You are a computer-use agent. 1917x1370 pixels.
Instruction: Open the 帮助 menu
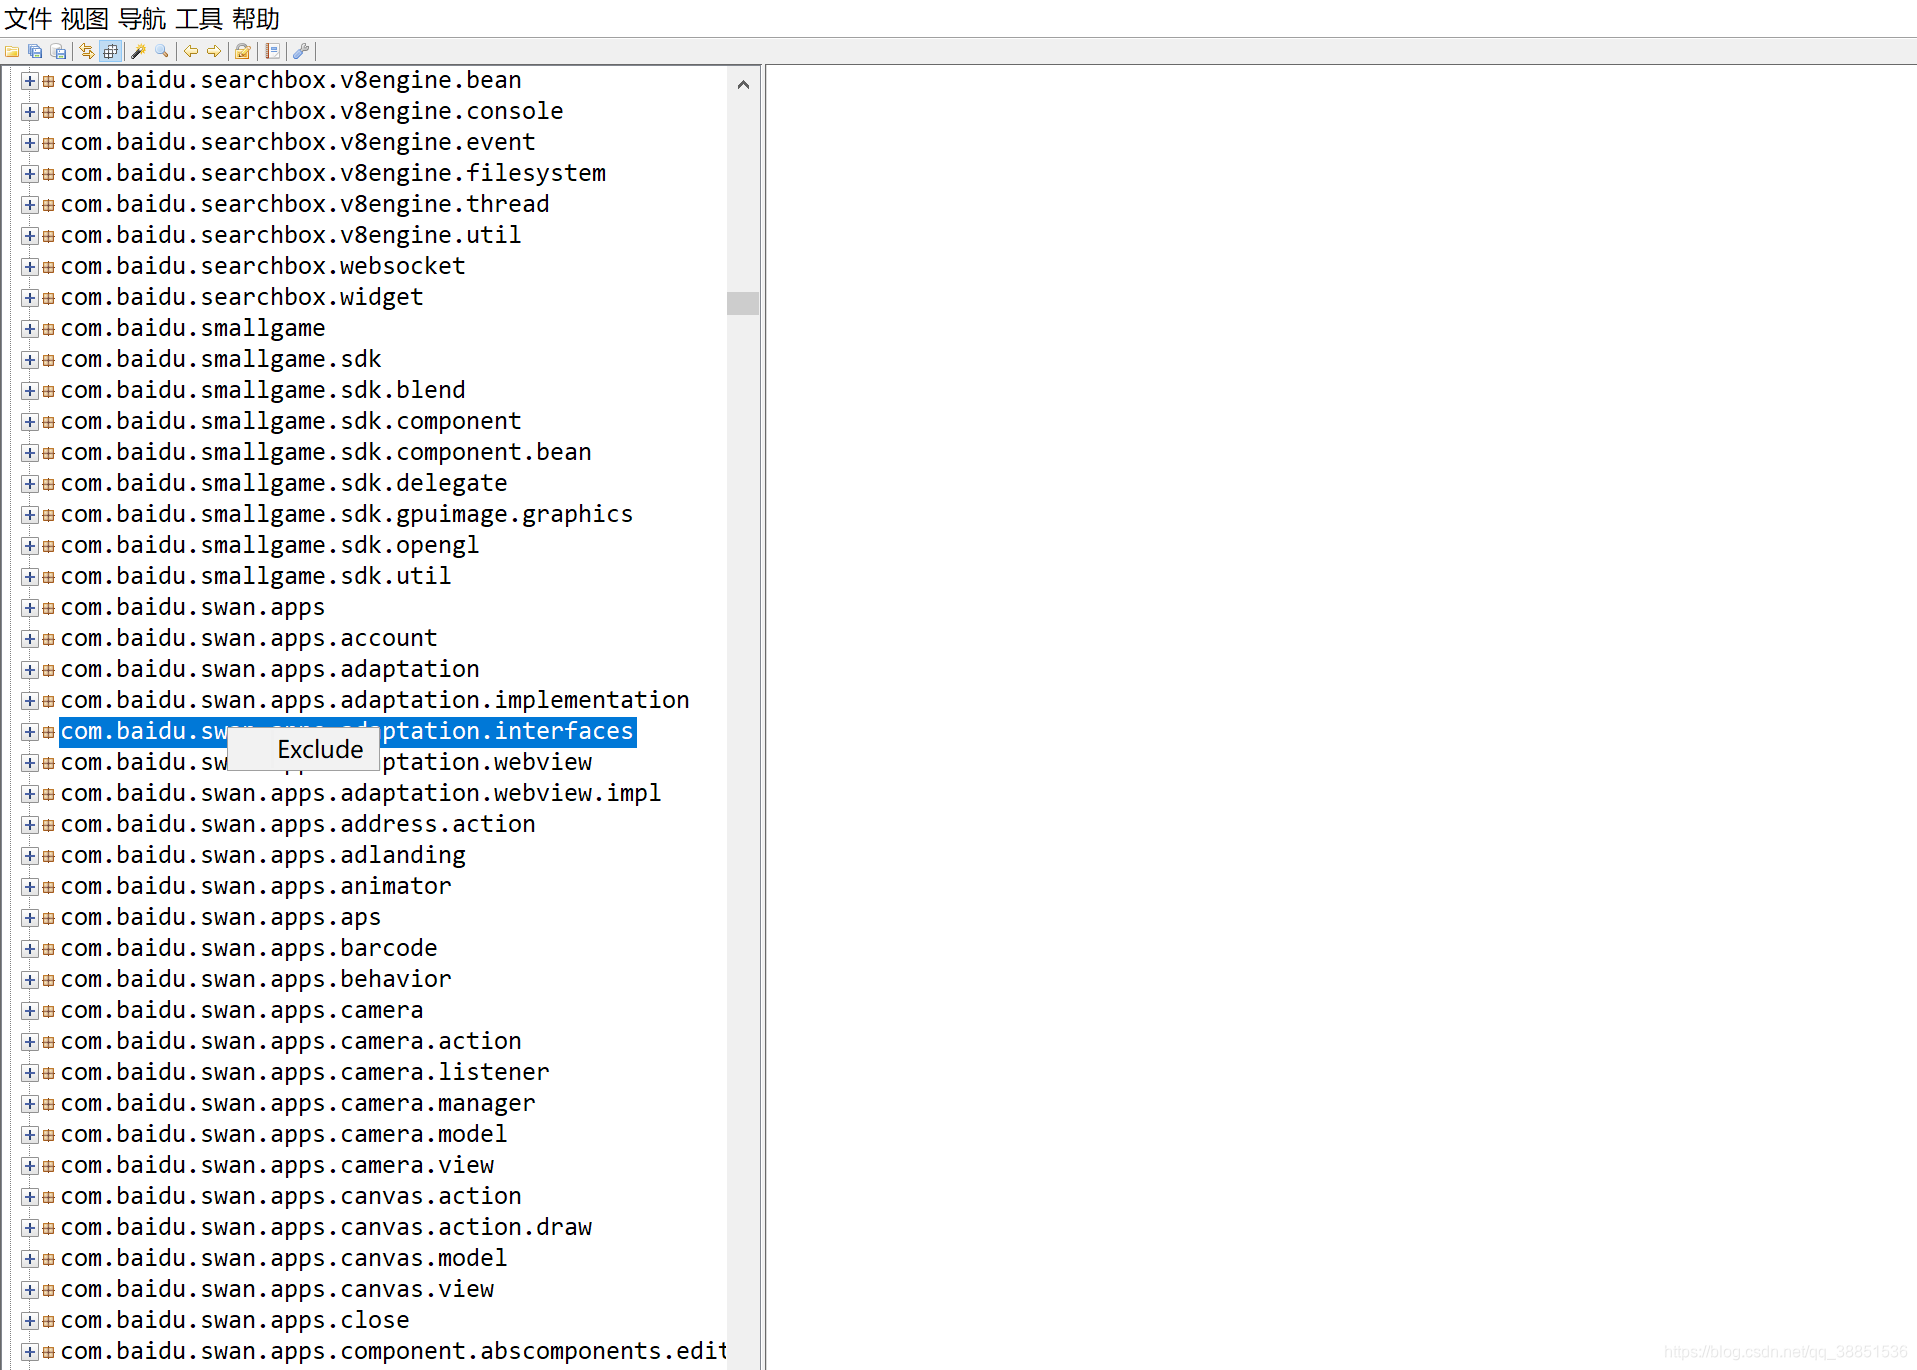[256, 18]
